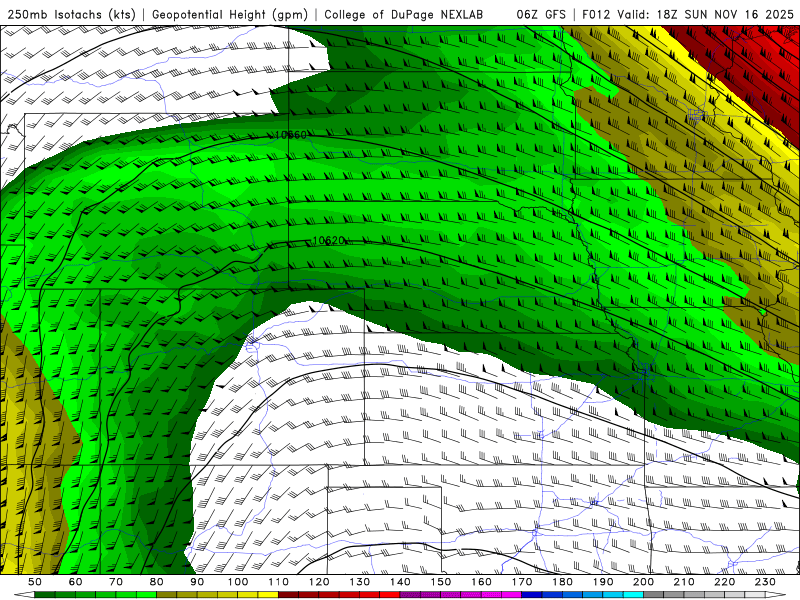The height and width of the screenshot is (600, 800).
Task: Click the '06Z GFS' model run label
Action: tap(541, 14)
